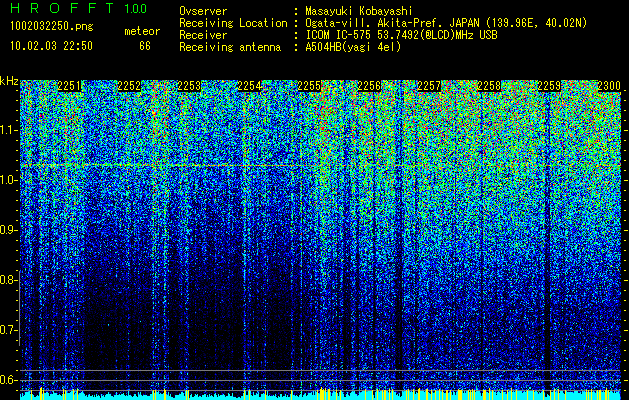Click the 2254 time marker
Screen dimensions: 629x400
250,86
